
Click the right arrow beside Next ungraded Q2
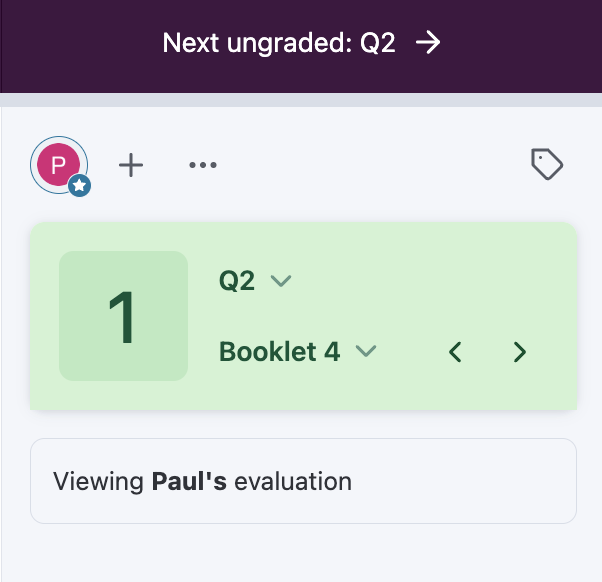pyautogui.click(x=428, y=43)
